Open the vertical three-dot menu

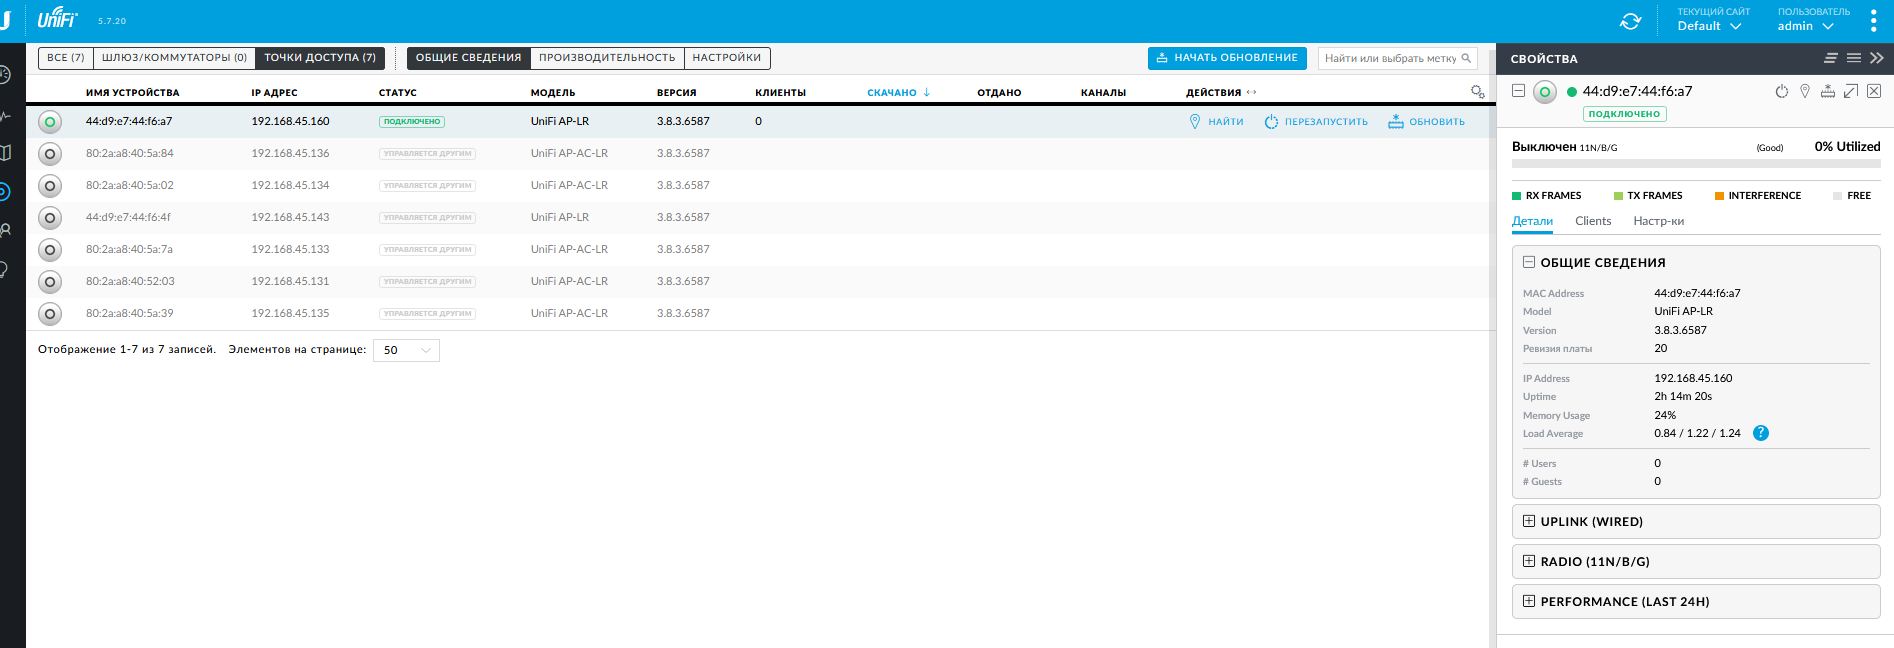pos(1874,21)
